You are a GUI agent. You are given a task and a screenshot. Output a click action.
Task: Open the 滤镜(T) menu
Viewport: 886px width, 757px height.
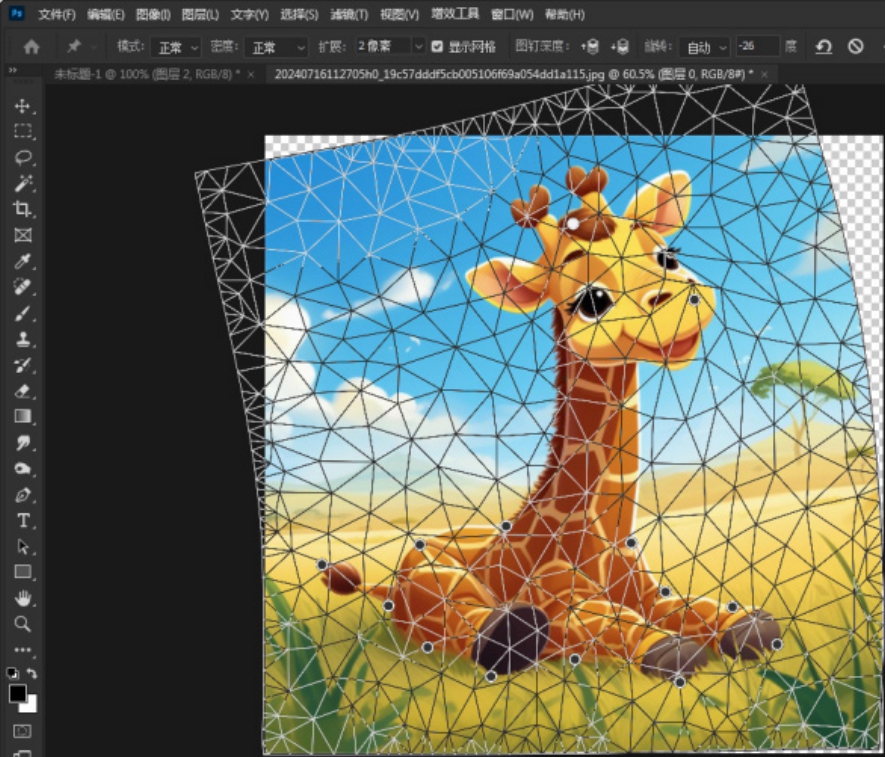point(348,15)
